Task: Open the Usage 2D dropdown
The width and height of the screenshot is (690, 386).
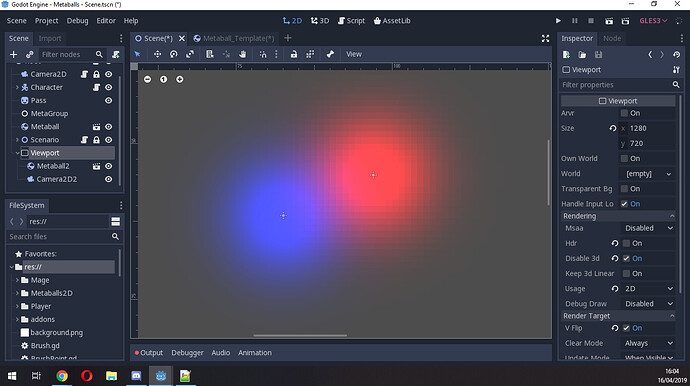Action: point(648,289)
